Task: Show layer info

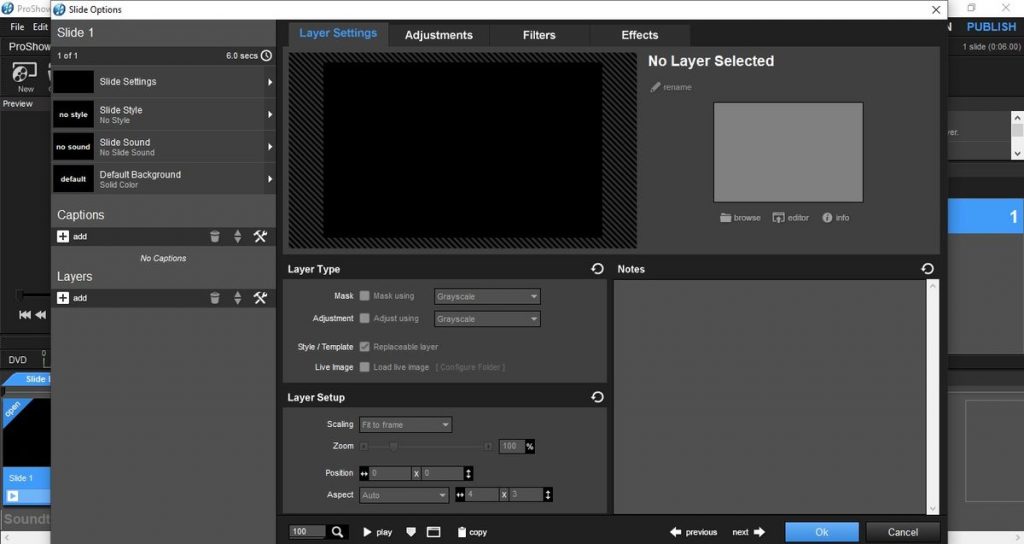Action: (x=835, y=217)
